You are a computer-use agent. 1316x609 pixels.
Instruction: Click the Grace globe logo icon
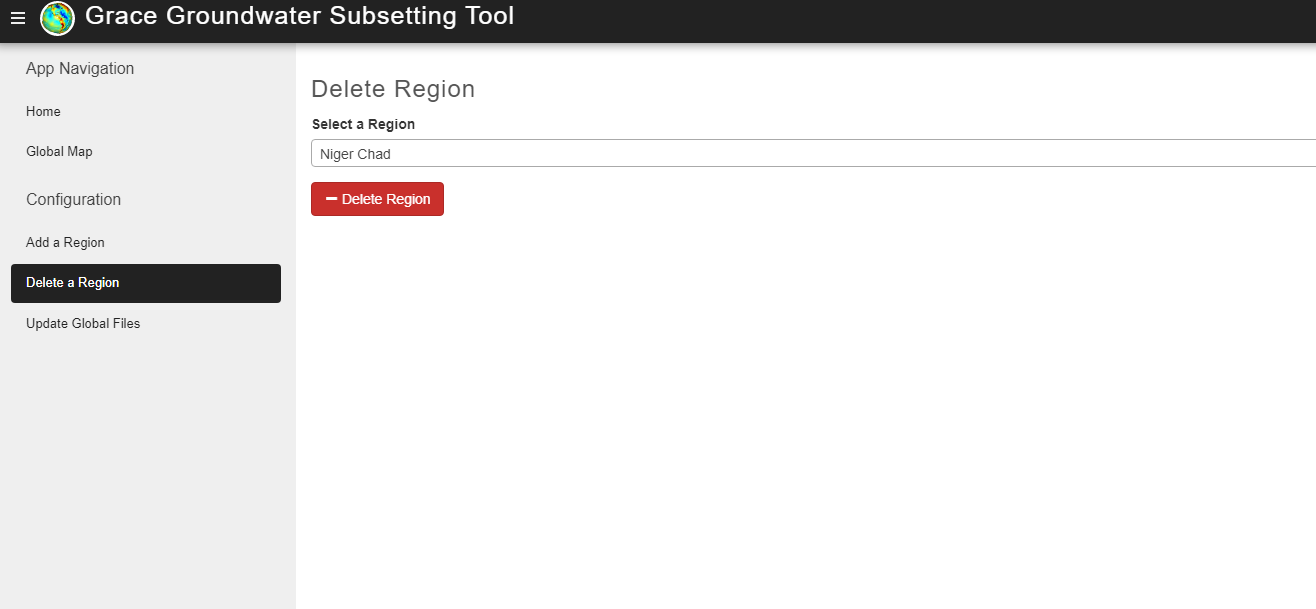pos(57,19)
